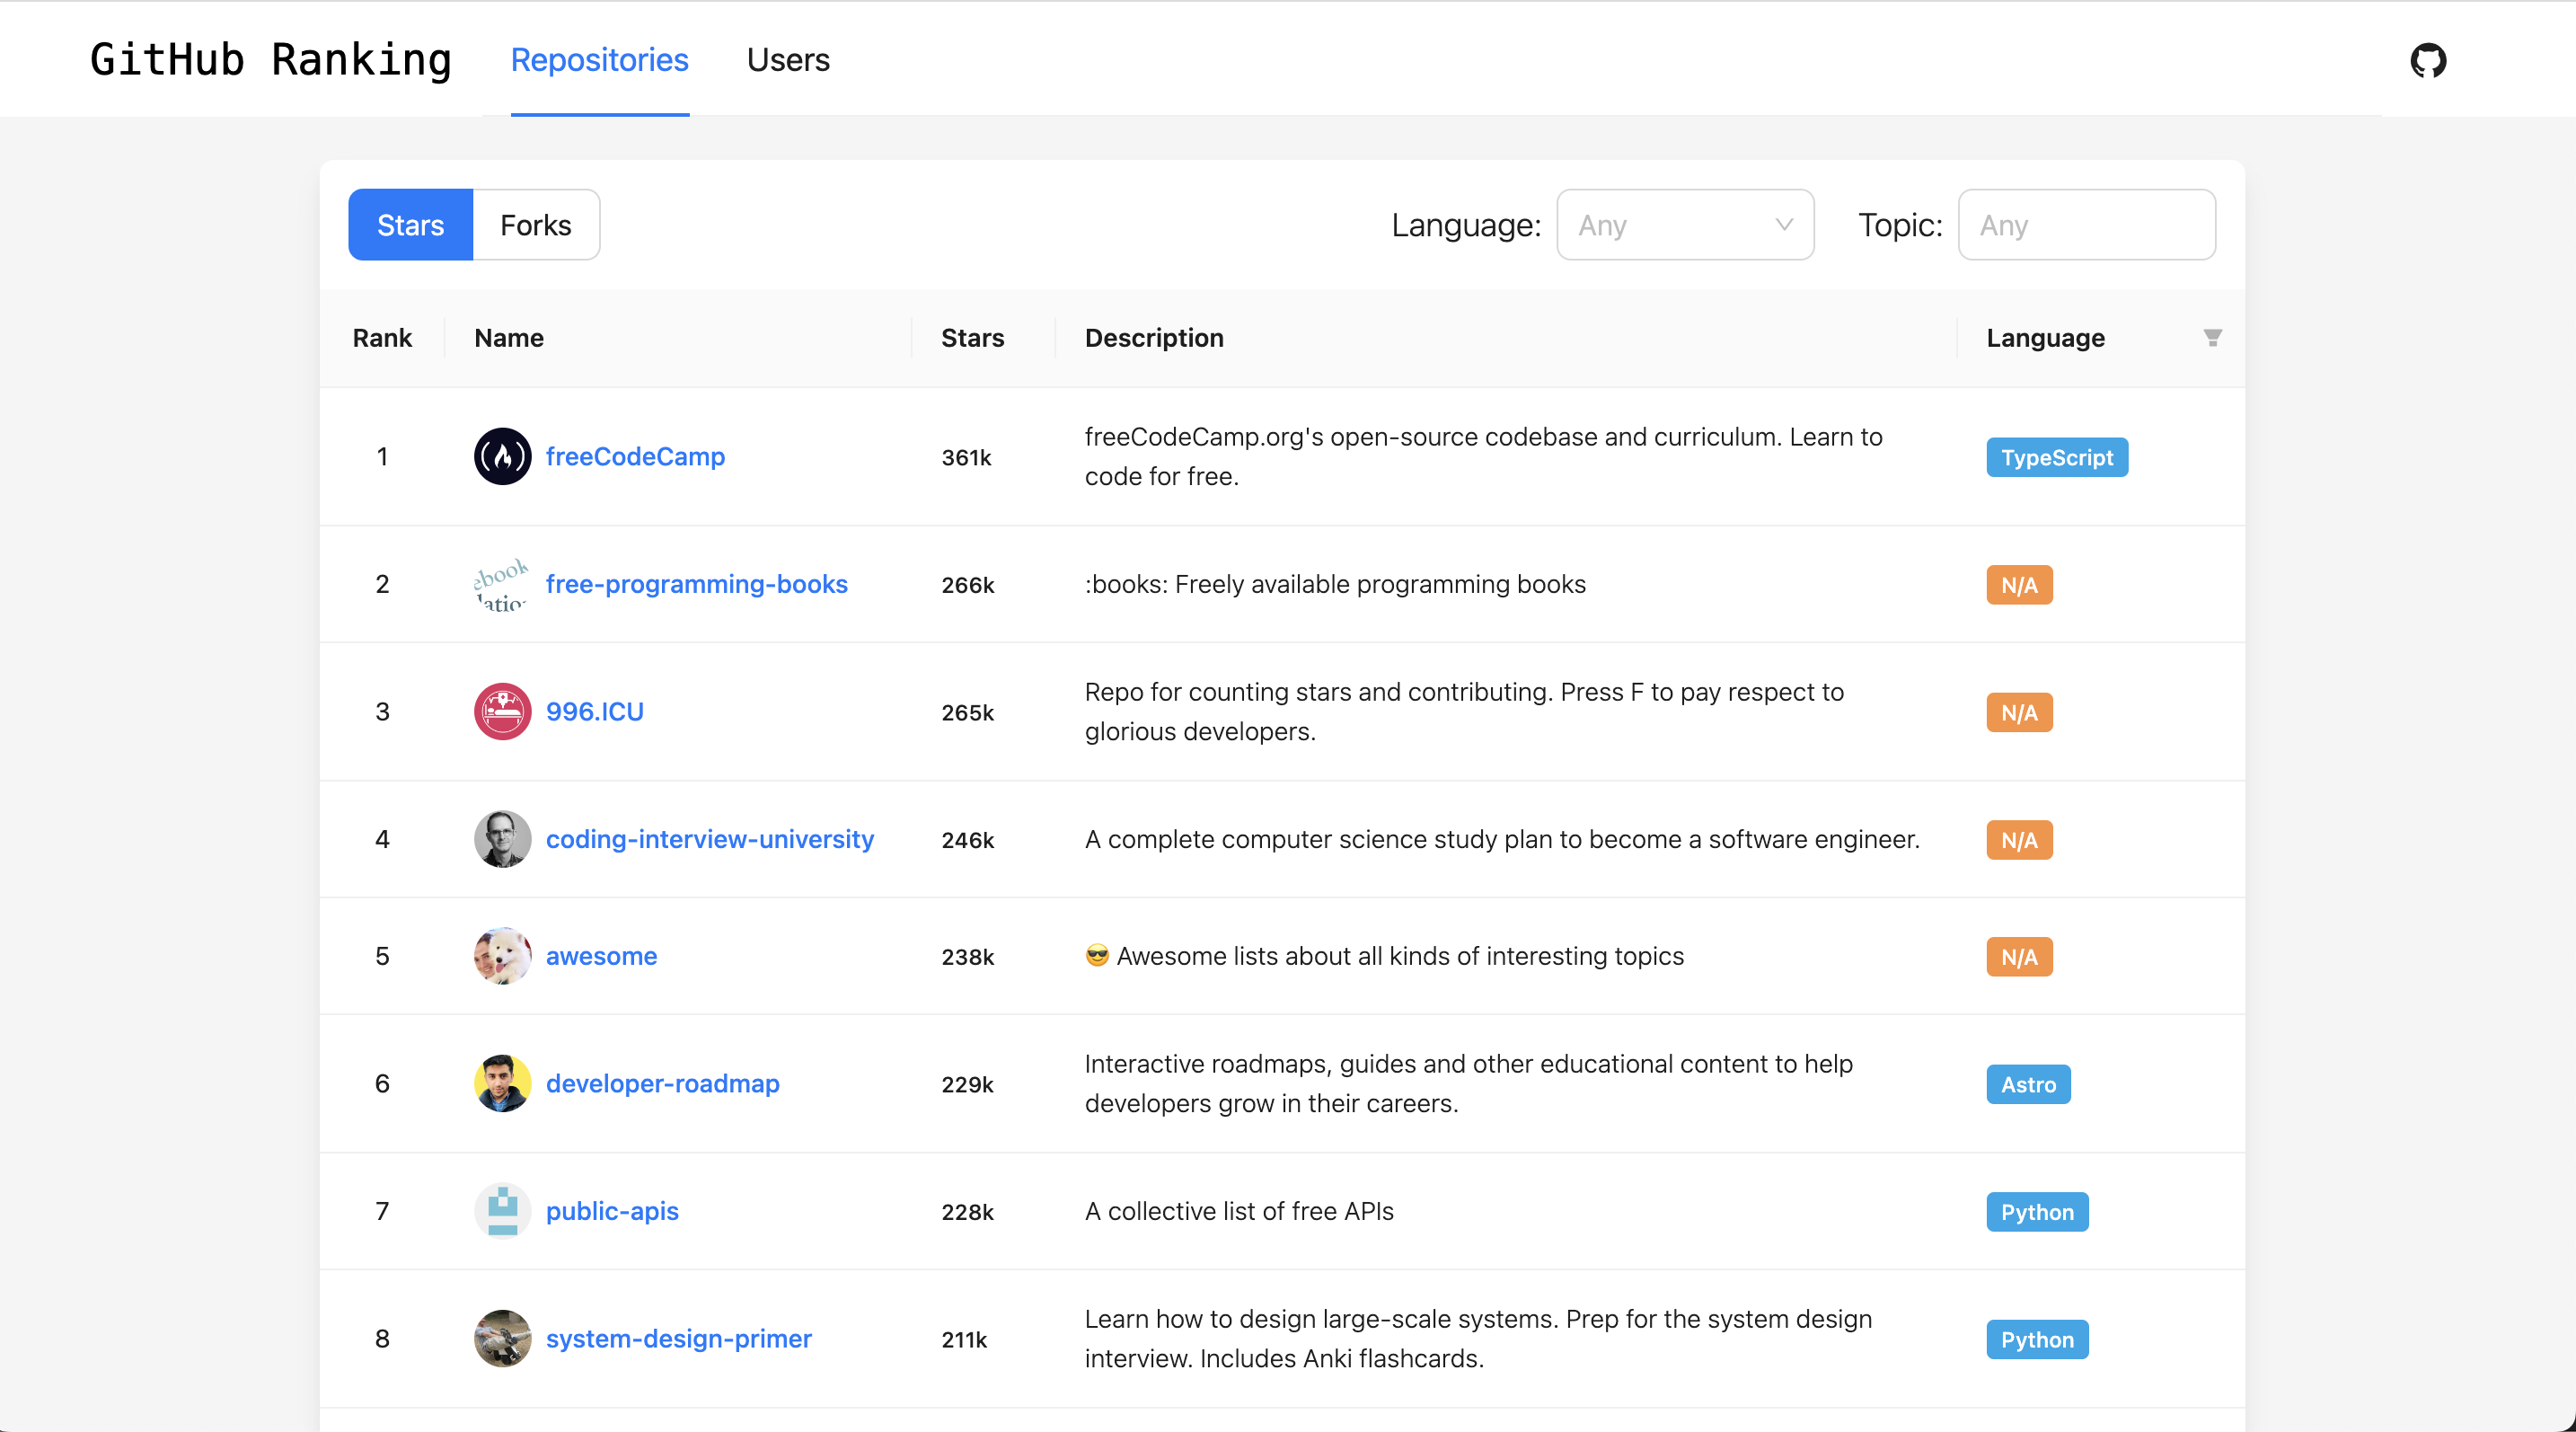Click the system-design-primer avatar
Screen dimensions: 2576x1432
tap(502, 1339)
